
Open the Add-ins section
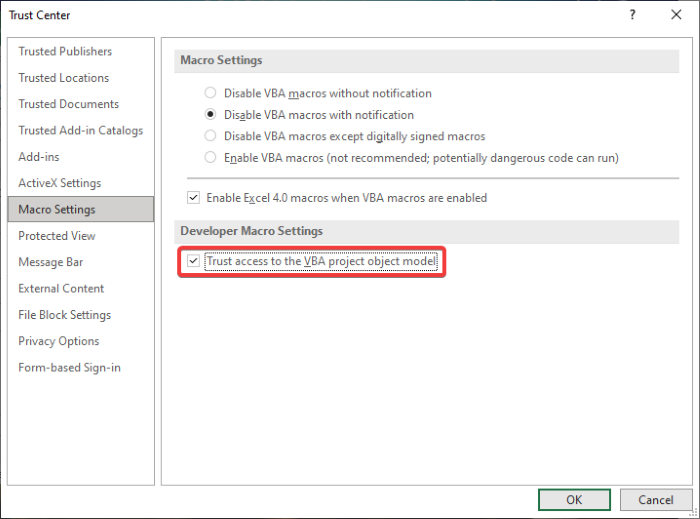click(39, 157)
